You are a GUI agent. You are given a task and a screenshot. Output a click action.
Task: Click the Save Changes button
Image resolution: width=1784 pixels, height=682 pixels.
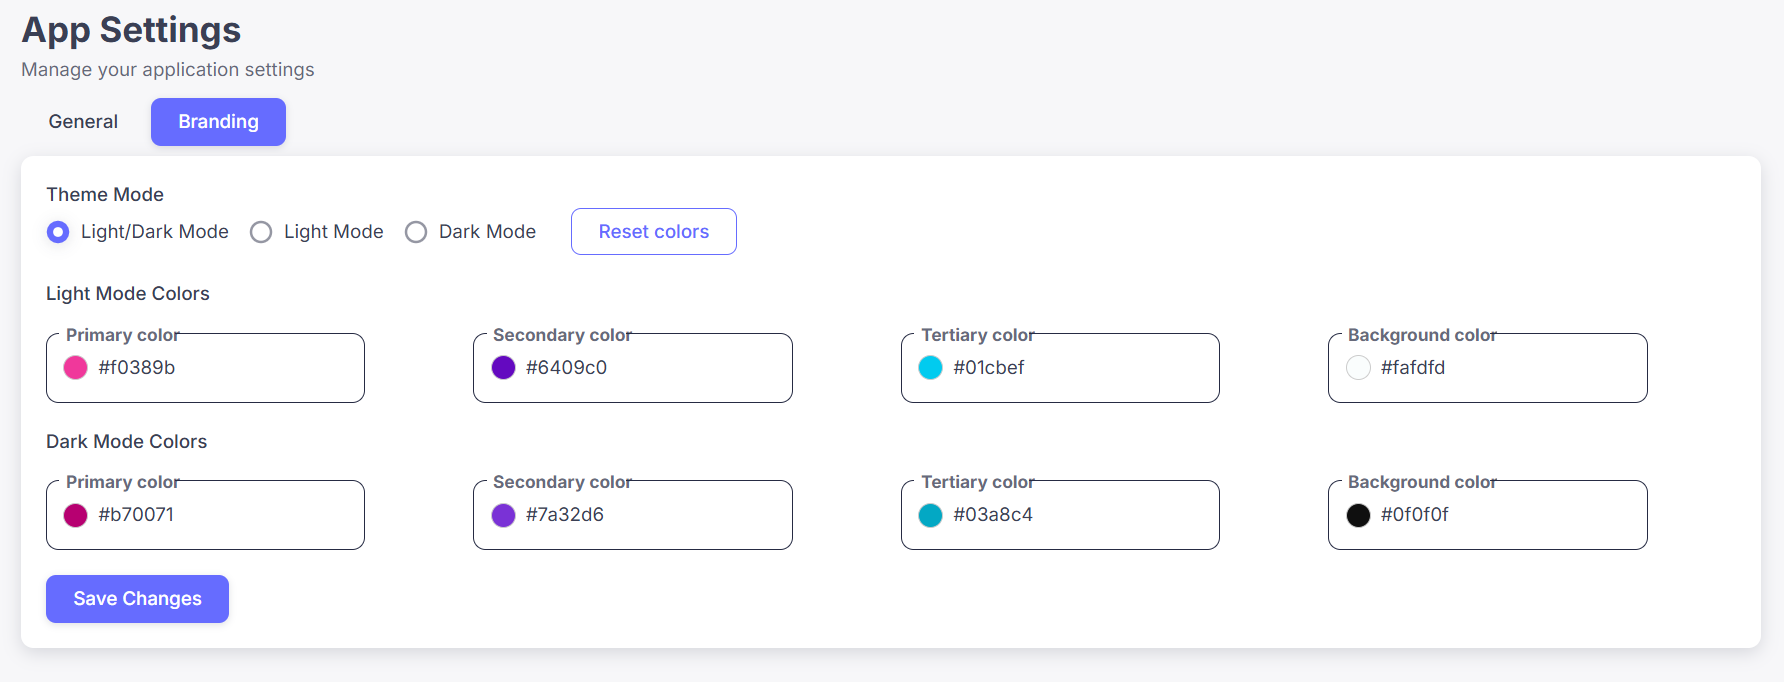(137, 599)
